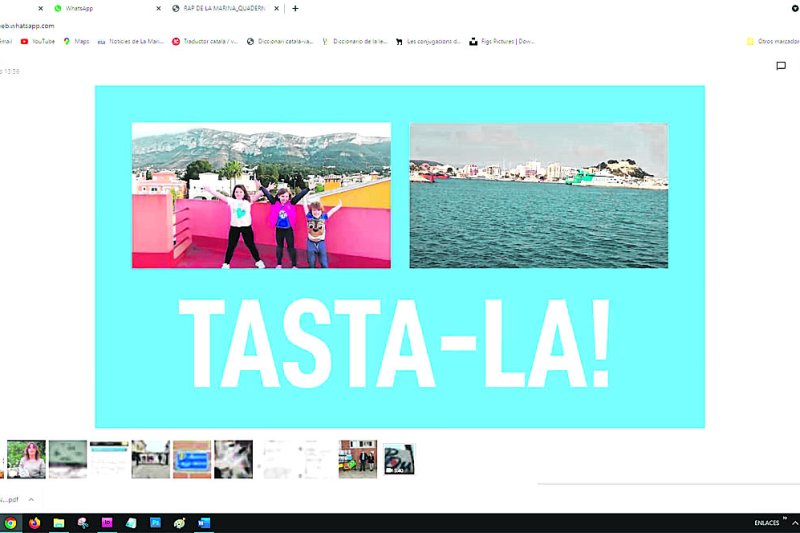The width and height of the screenshot is (800, 533).
Task: Open a new browser tab
Action: pyautogui.click(x=295, y=8)
